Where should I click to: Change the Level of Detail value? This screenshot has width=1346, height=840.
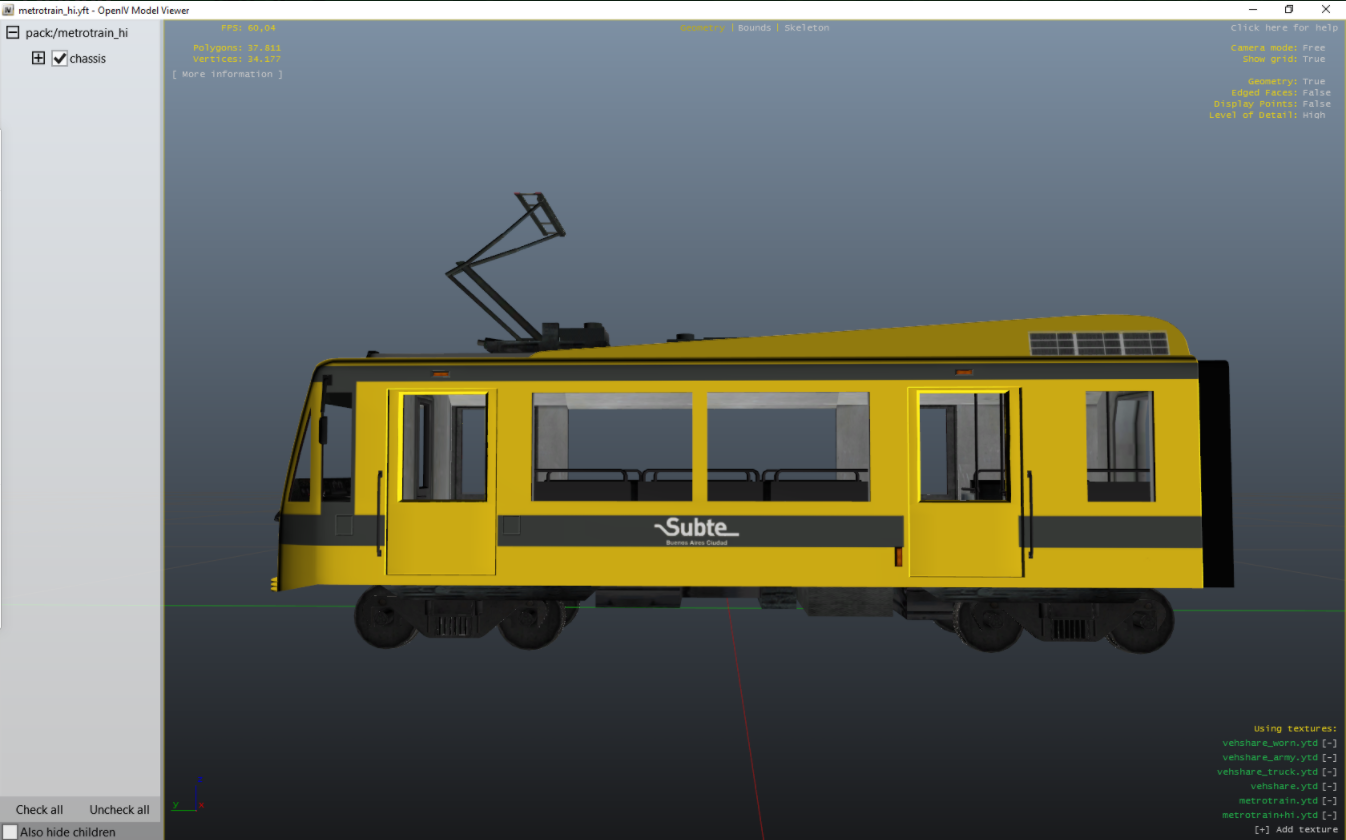(x=1313, y=115)
